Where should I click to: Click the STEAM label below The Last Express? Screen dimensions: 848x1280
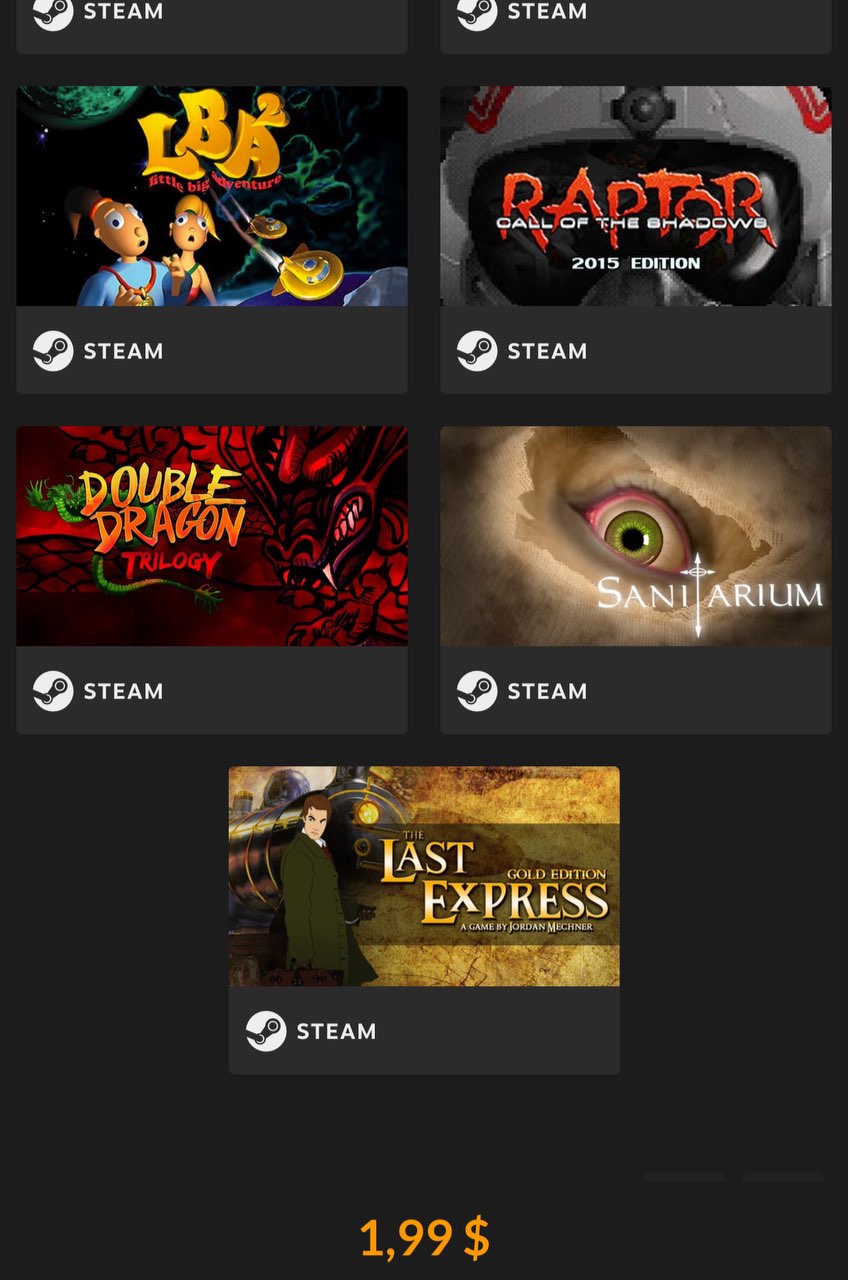(336, 1031)
